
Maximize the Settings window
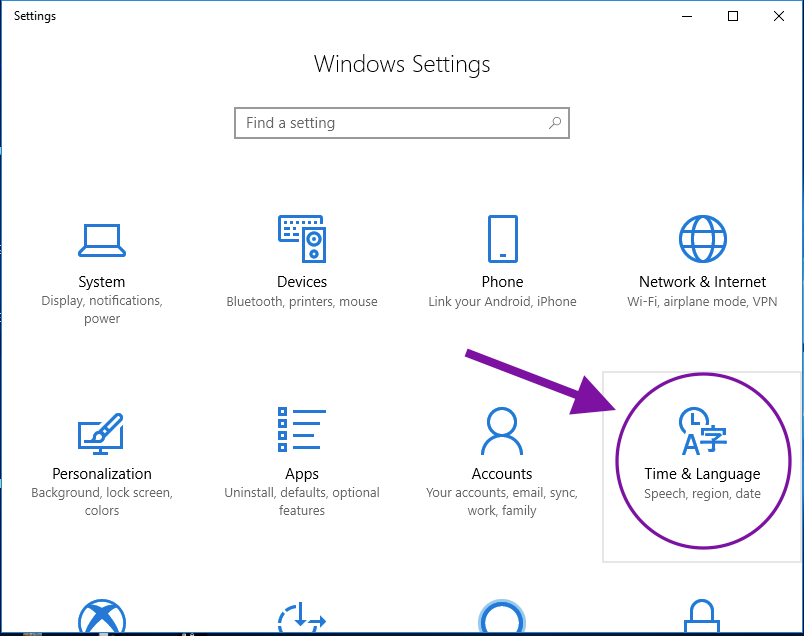coord(733,16)
